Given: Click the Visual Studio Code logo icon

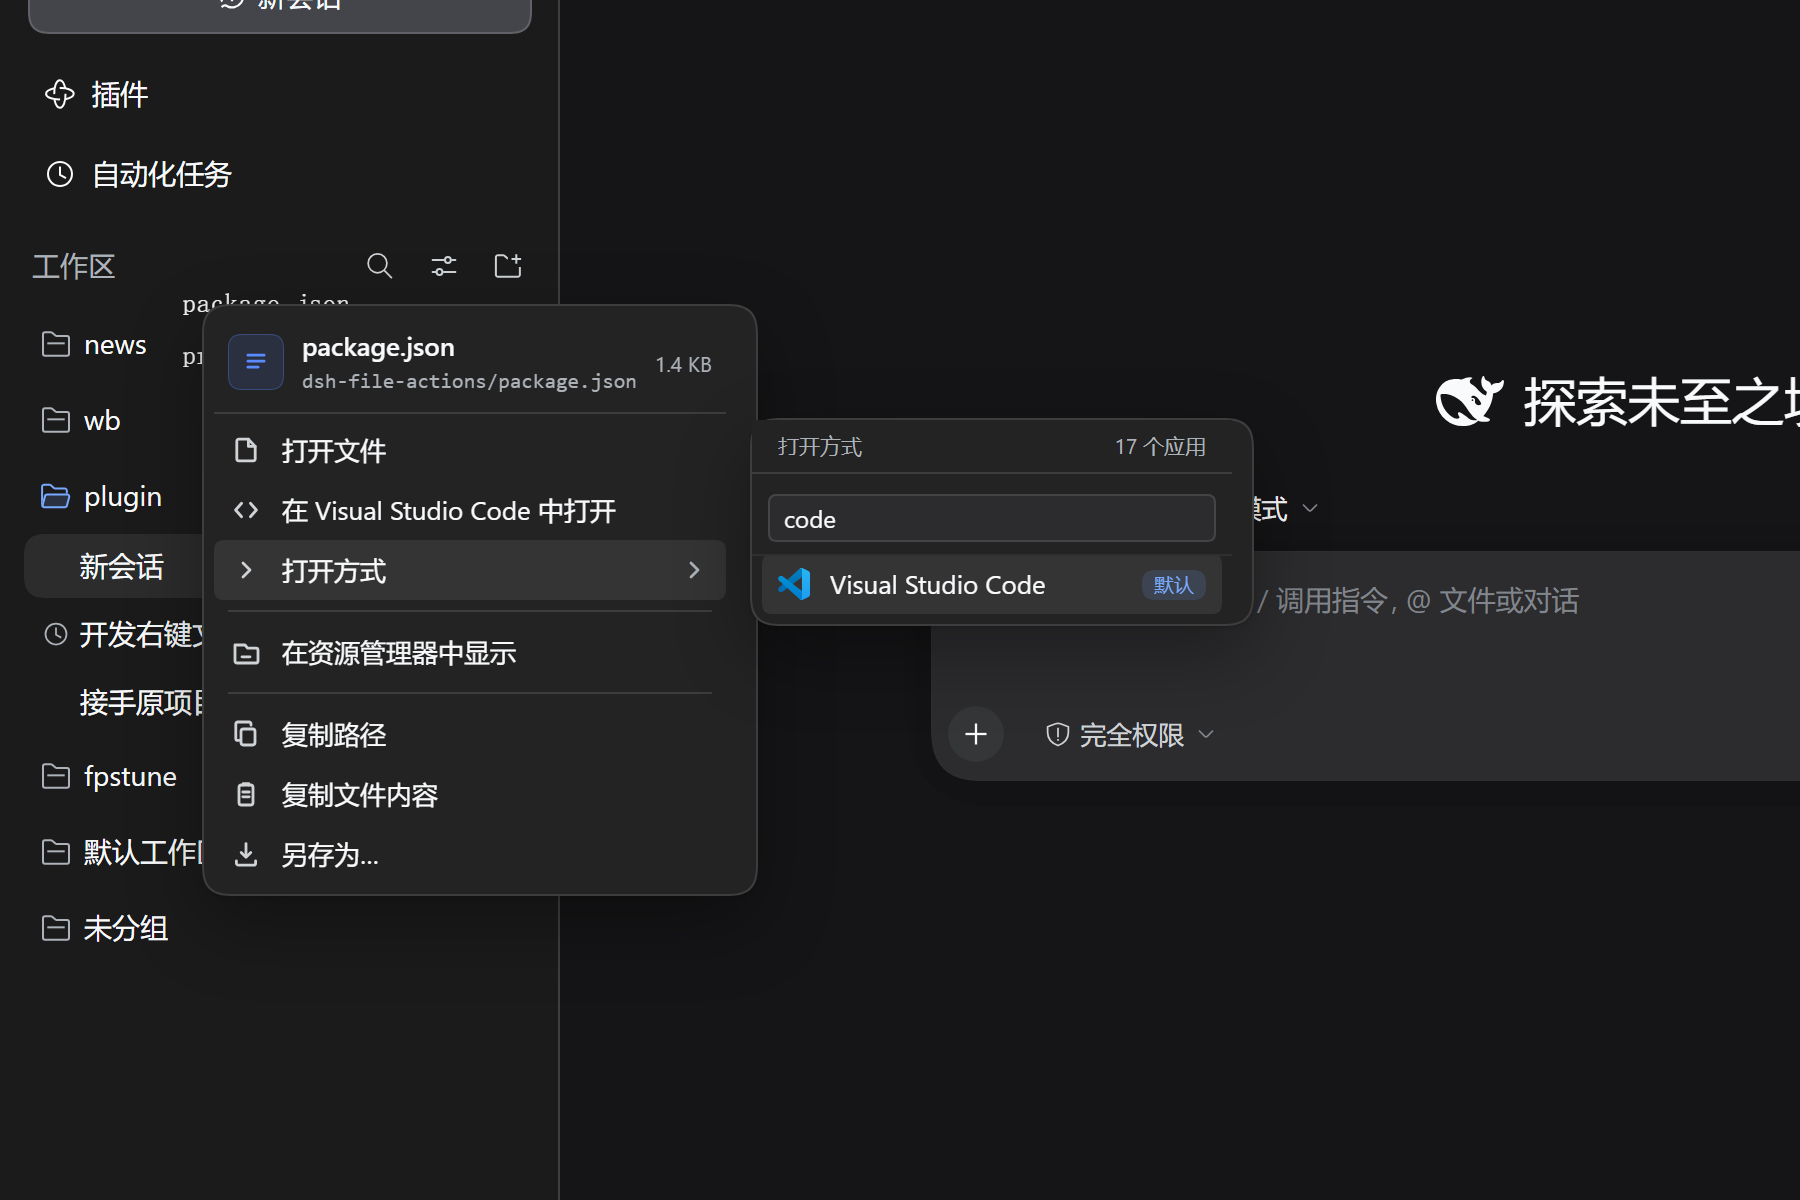Looking at the screenshot, I should click(x=794, y=584).
